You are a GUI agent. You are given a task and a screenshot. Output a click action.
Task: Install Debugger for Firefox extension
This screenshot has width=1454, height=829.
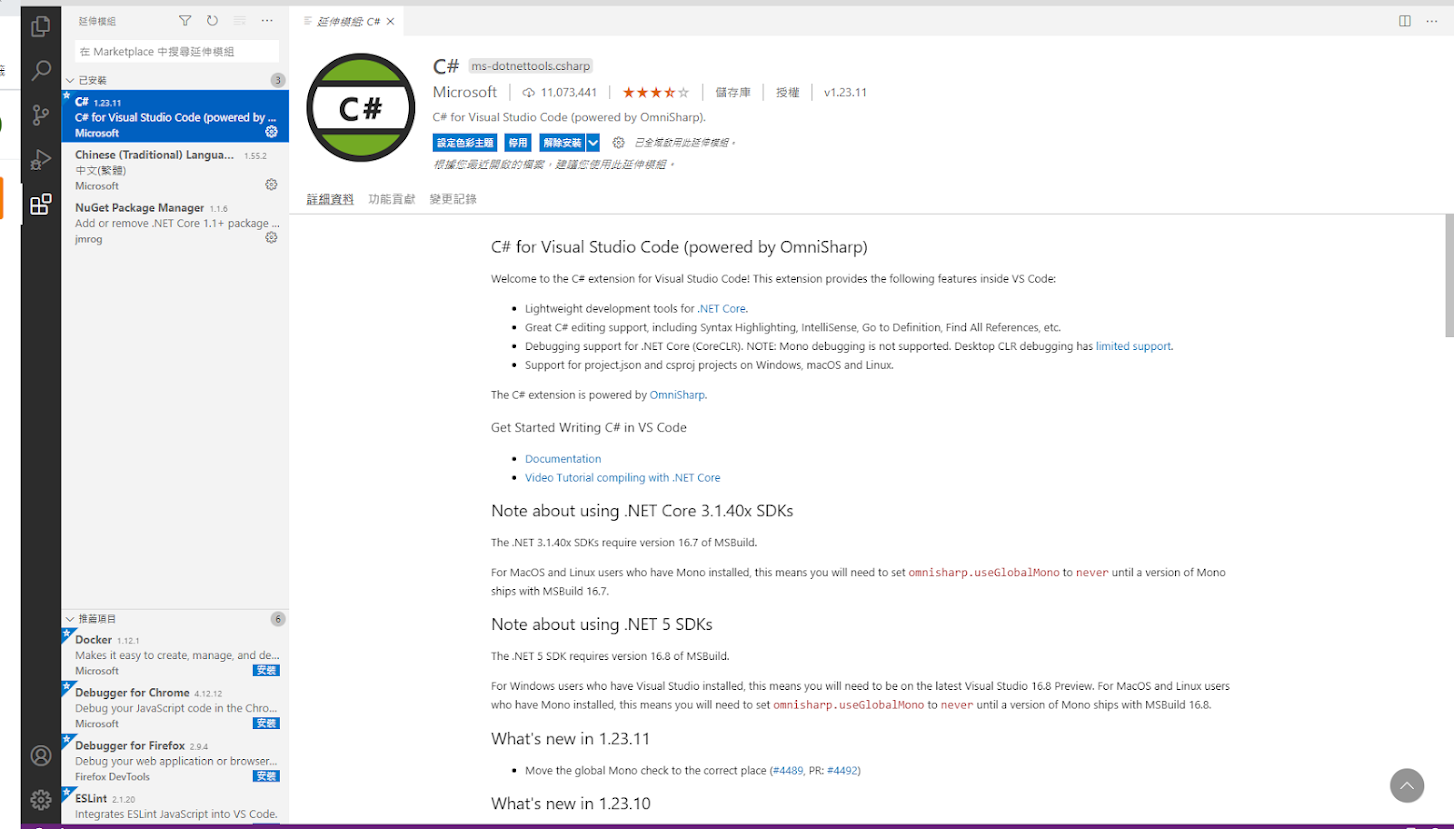(x=266, y=776)
